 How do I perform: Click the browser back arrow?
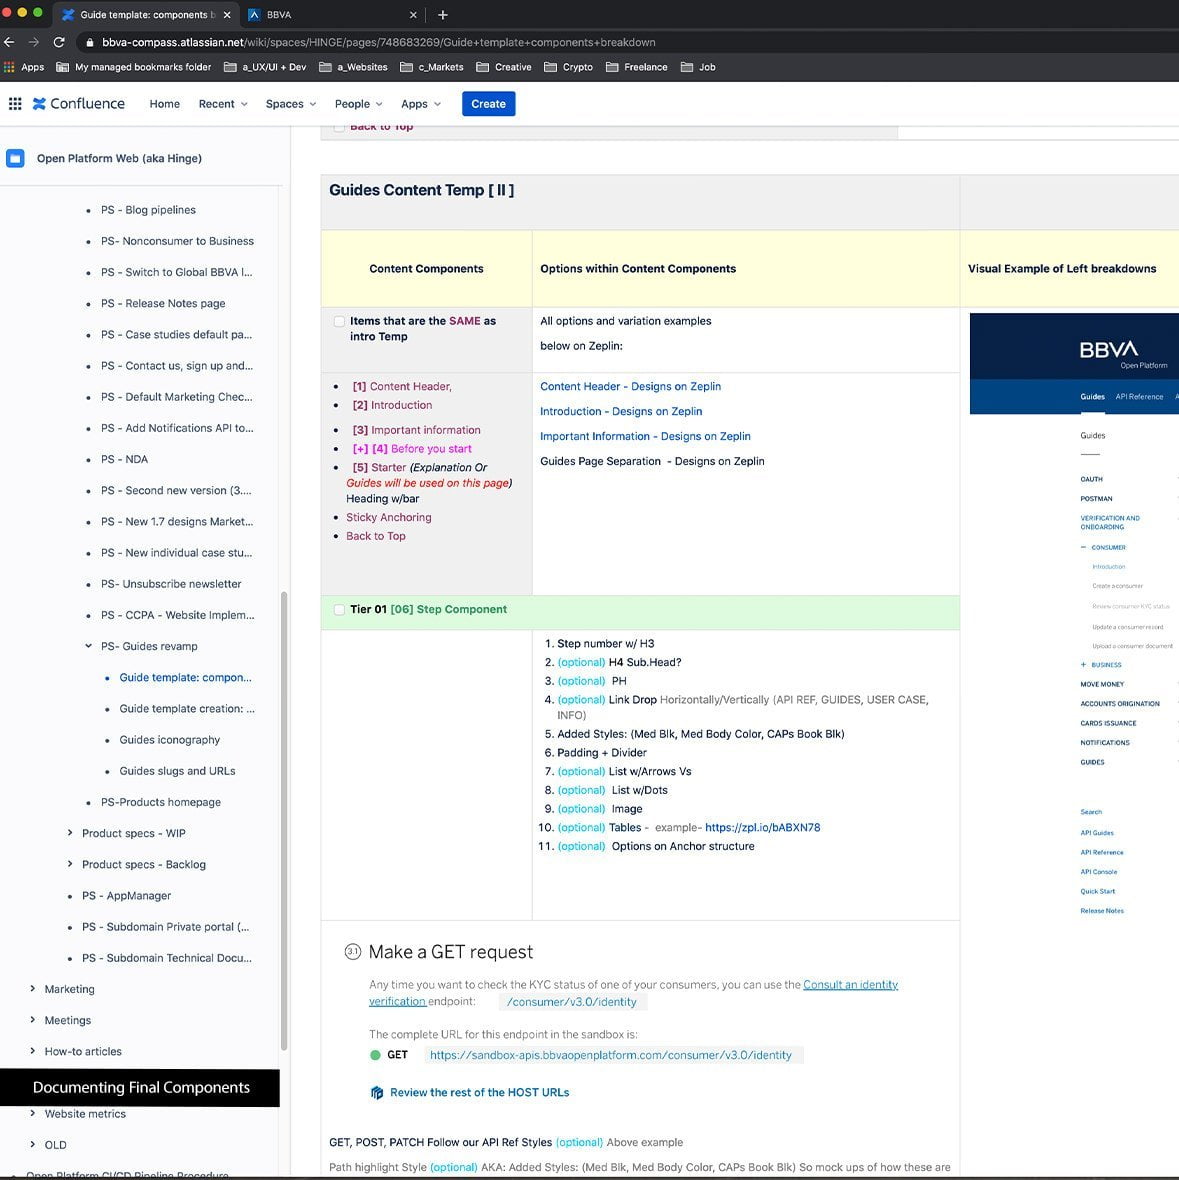point(10,42)
